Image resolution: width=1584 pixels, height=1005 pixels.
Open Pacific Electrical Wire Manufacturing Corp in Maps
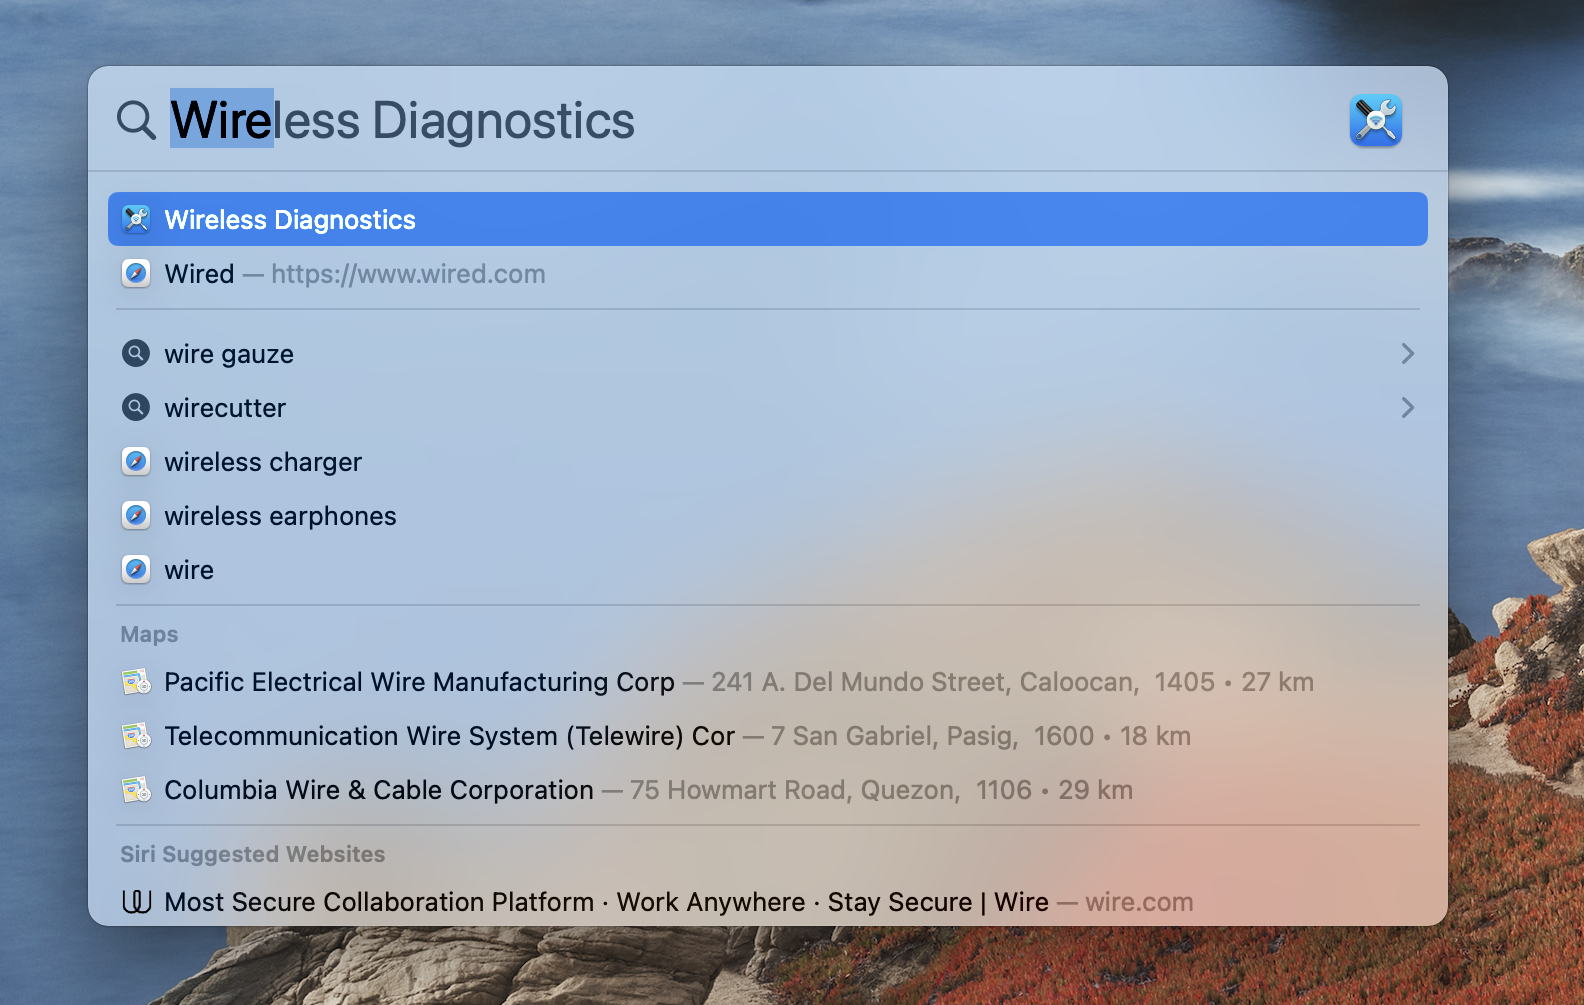[x=768, y=682]
